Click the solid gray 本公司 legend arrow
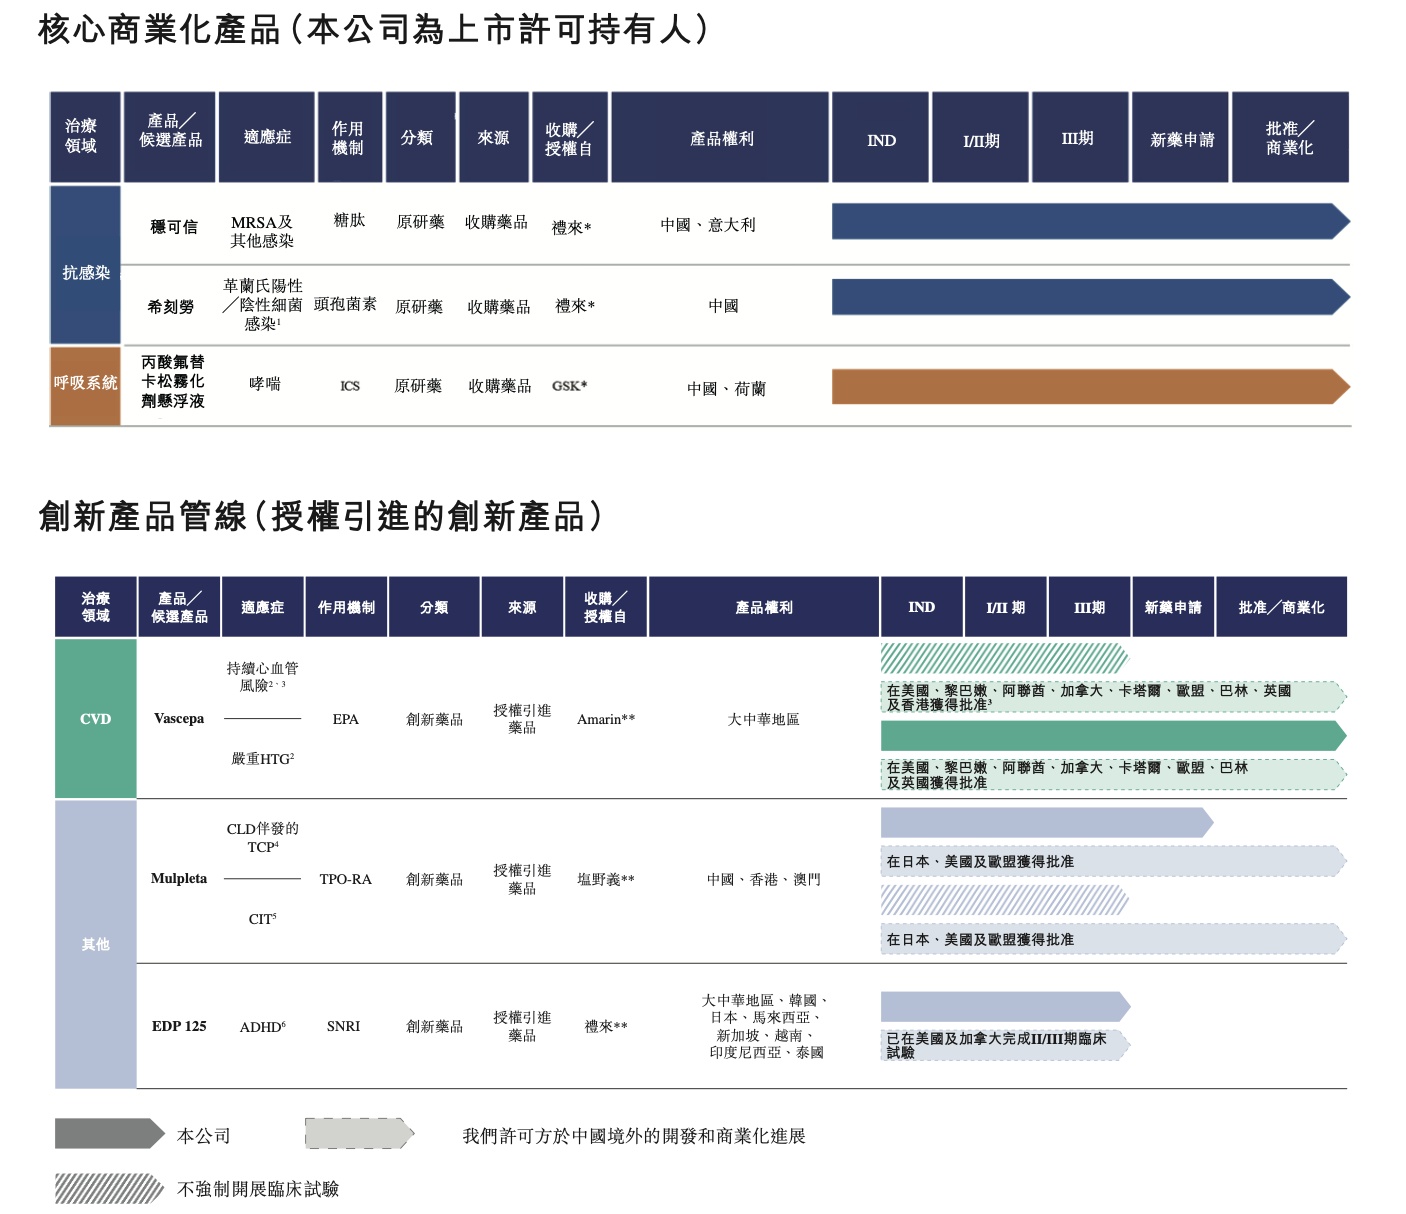Viewport: 1406px width, 1214px height. 110,1133
